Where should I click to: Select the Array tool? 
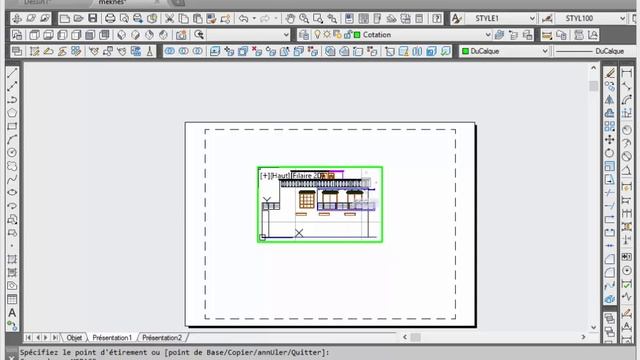[610, 126]
